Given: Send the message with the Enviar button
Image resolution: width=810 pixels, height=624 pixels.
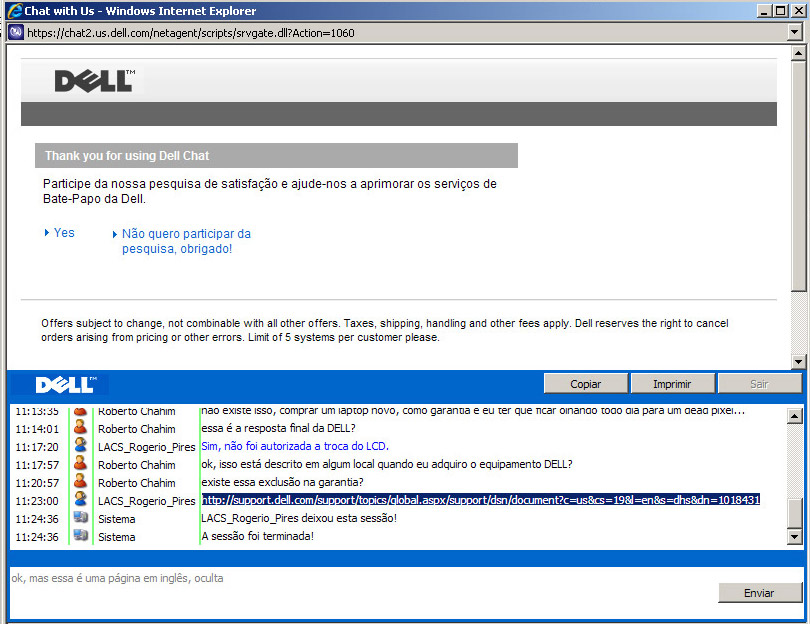Looking at the screenshot, I should (759, 593).
